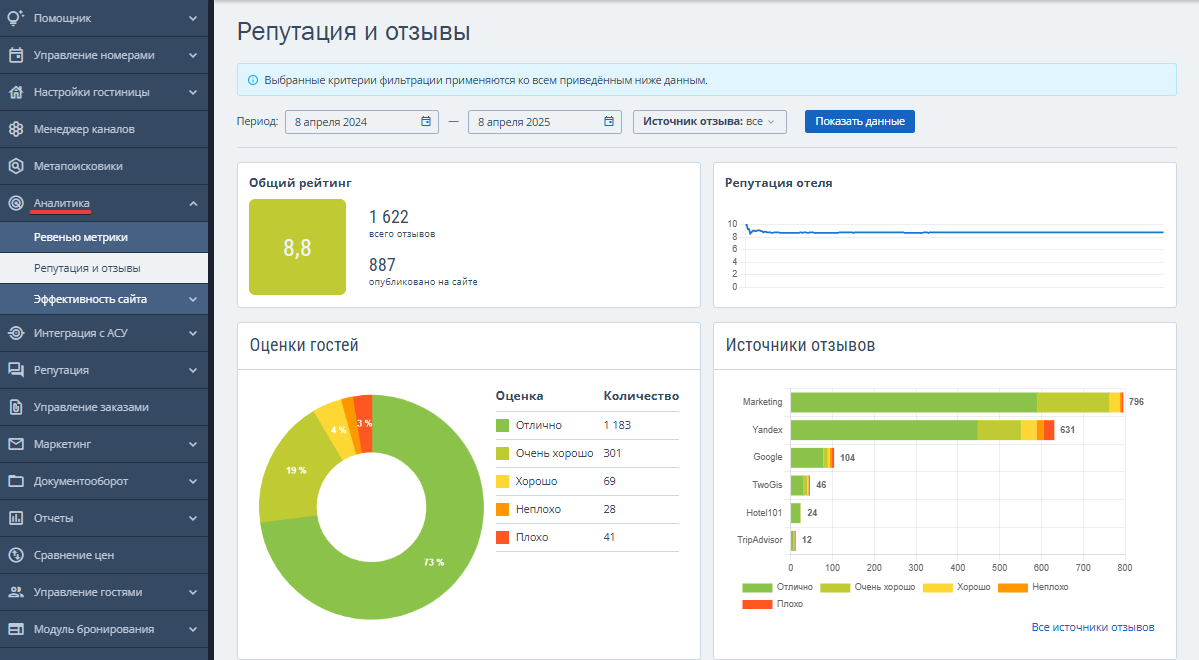
Task: Select 'Репутация и отзывы' menu item
Action: (x=87, y=268)
